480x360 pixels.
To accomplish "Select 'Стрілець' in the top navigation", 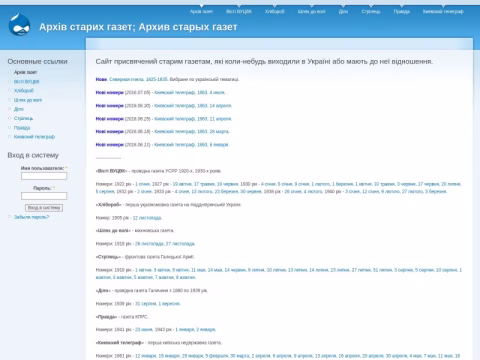I will (371, 11).
